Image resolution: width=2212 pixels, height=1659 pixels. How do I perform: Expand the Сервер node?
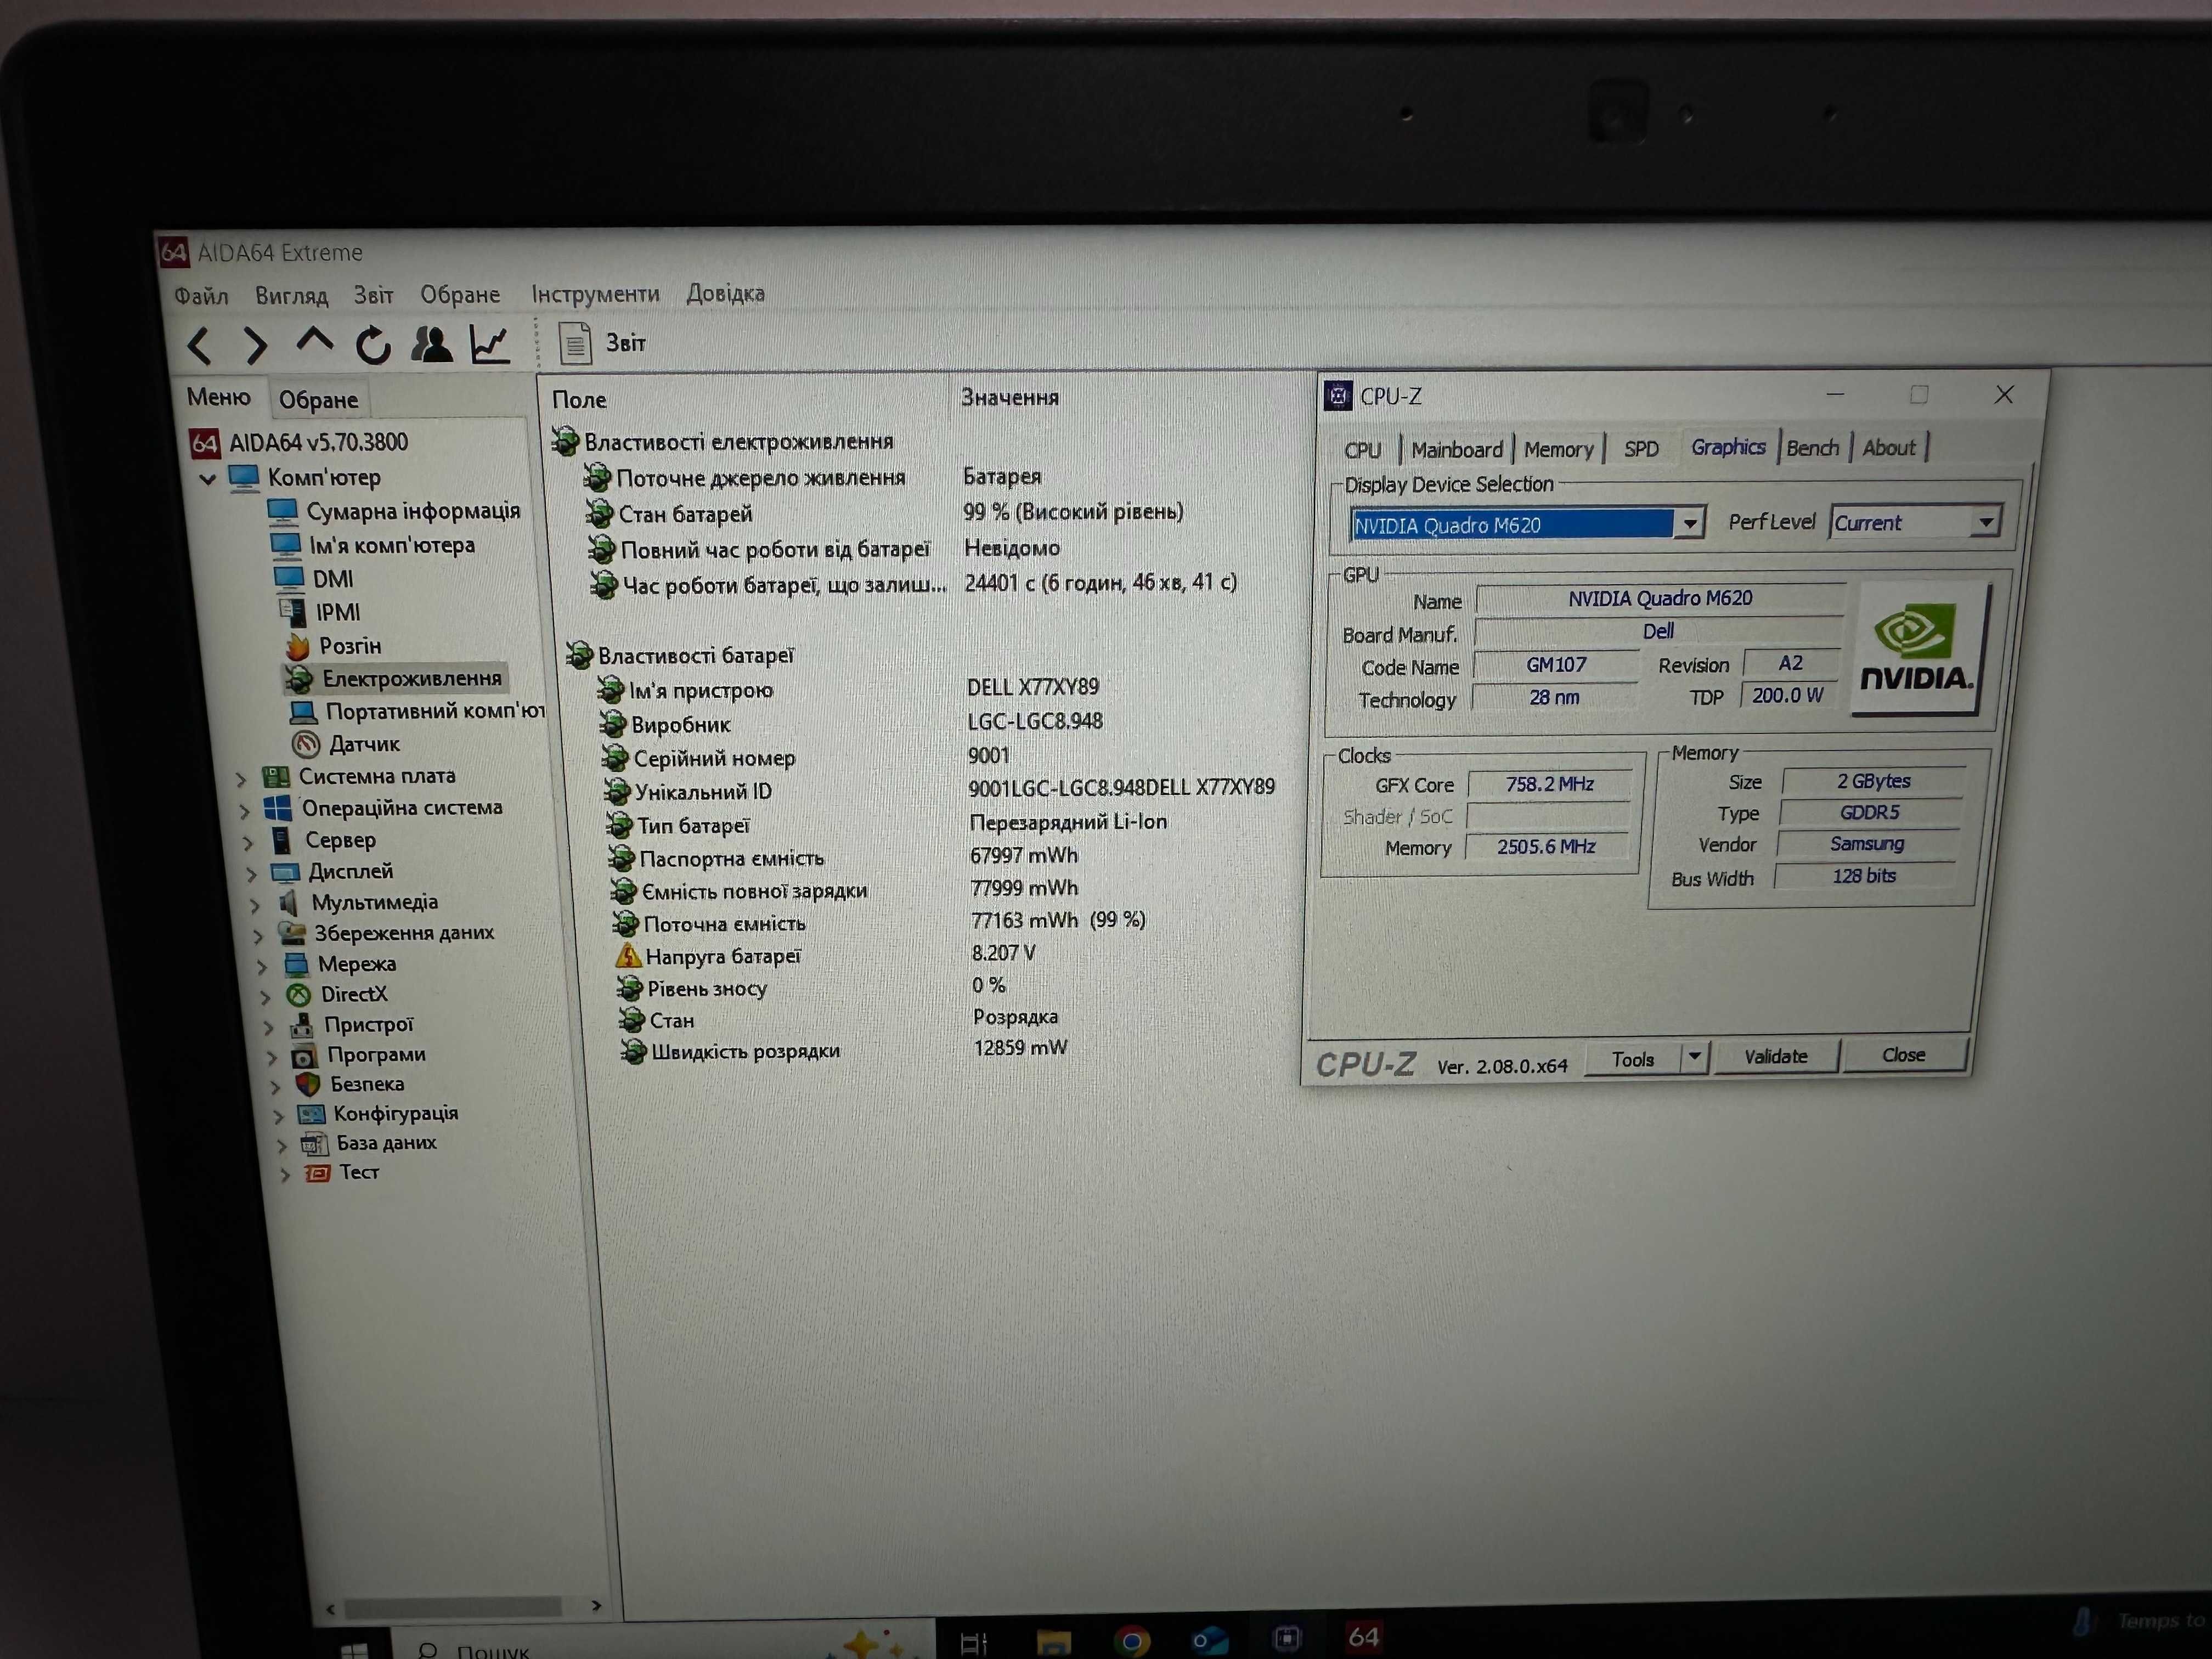[x=248, y=843]
